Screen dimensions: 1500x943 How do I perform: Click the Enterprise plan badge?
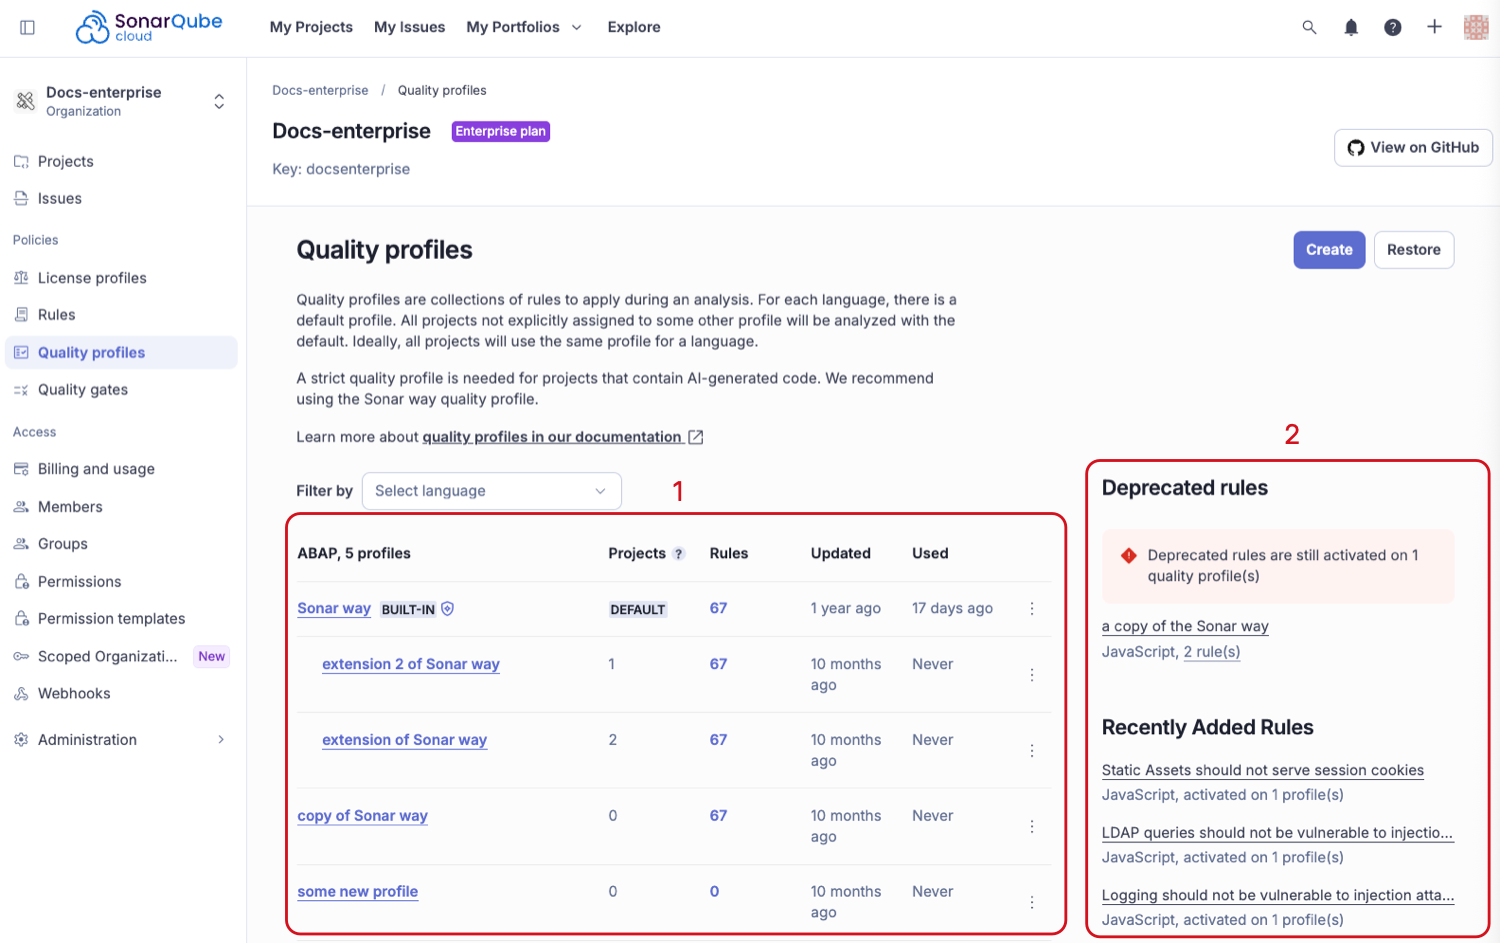(x=500, y=131)
